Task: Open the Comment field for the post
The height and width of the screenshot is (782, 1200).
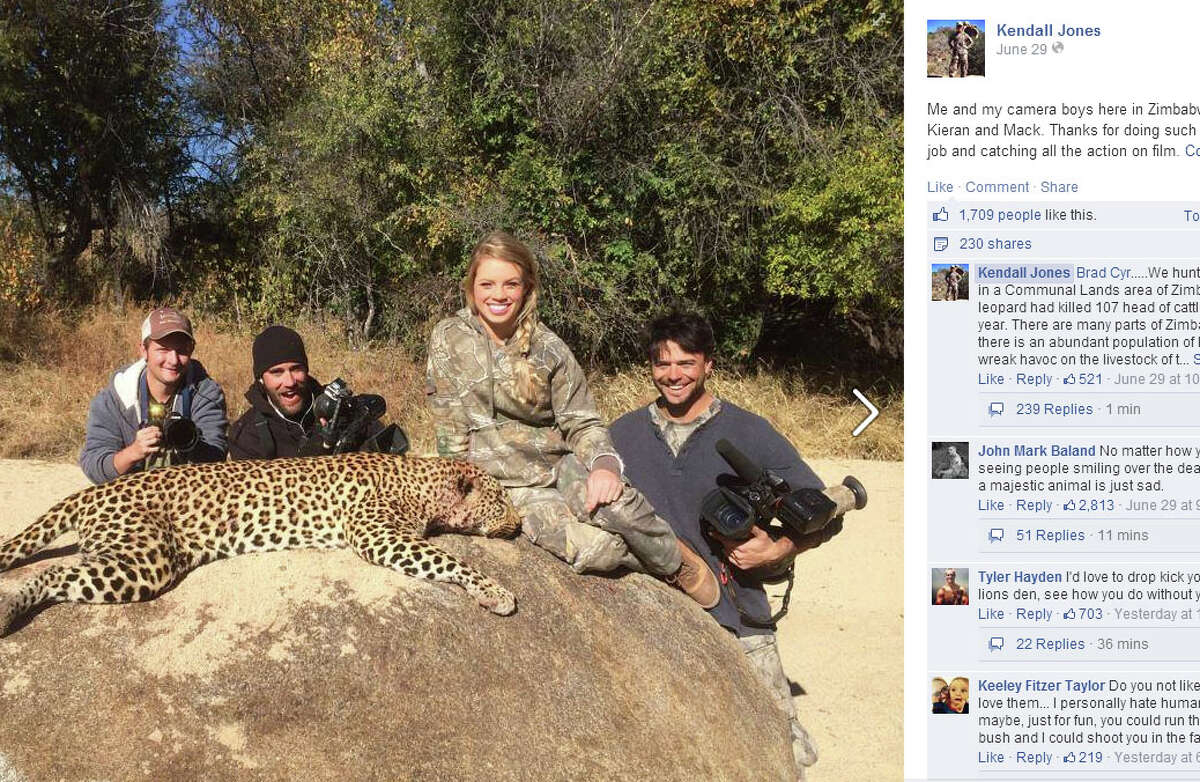Action: (996, 187)
